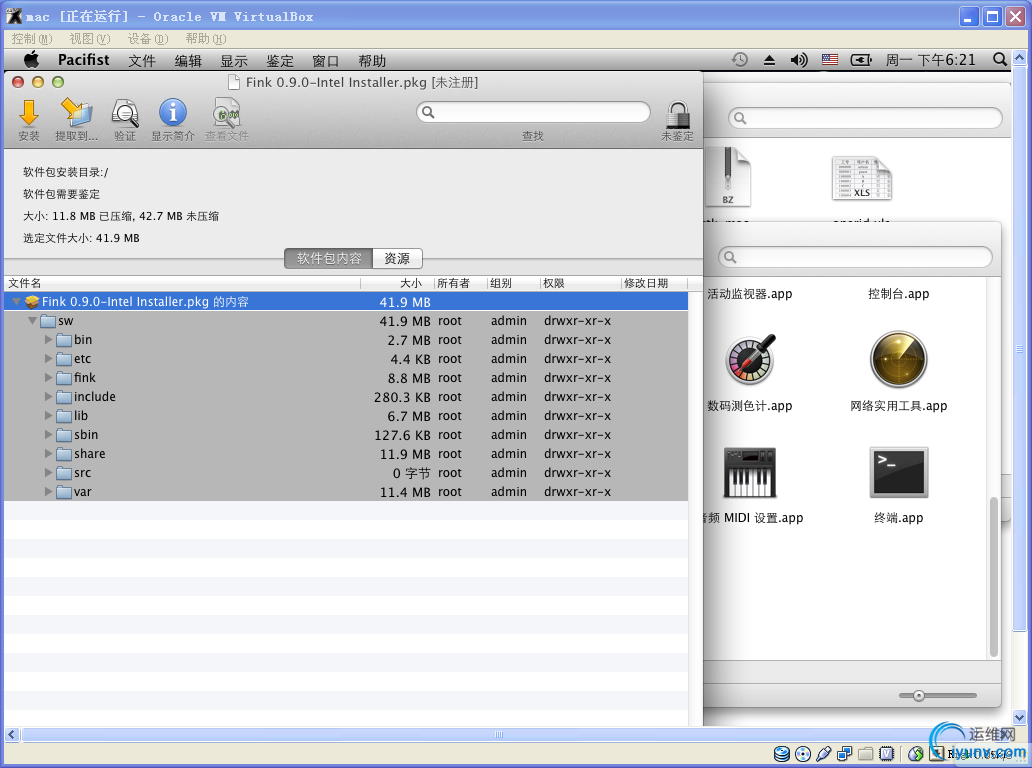
Task: Open the 数码测色计.app color meter icon
Action: [x=750, y=361]
